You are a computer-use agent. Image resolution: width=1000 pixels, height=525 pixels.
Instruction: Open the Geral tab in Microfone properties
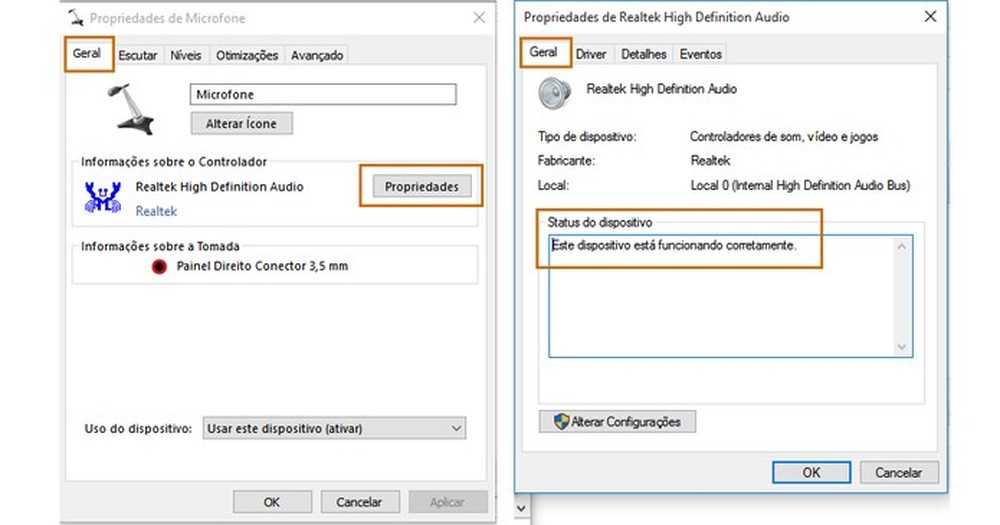(87, 54)
